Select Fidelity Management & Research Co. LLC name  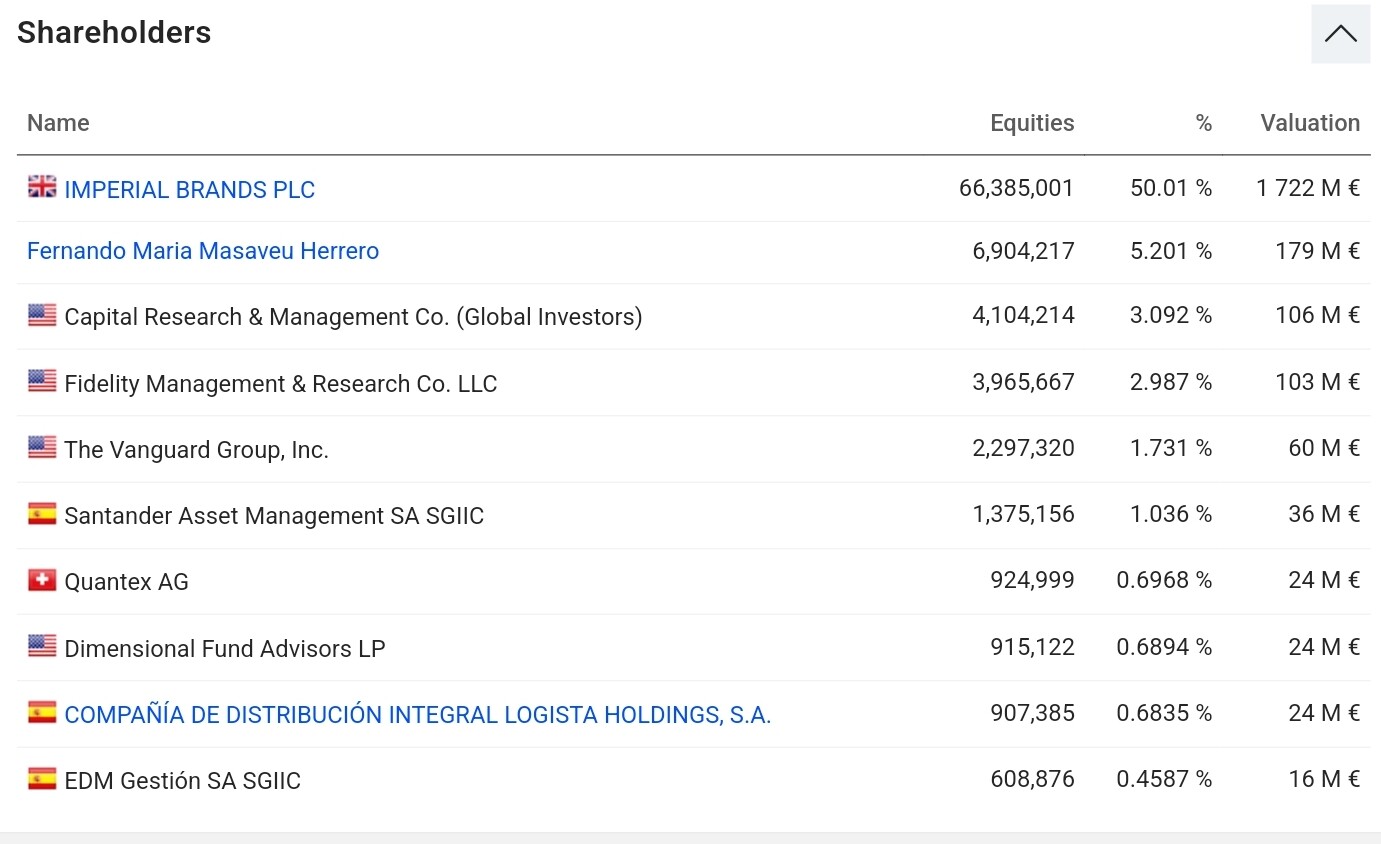click(281, 384)
